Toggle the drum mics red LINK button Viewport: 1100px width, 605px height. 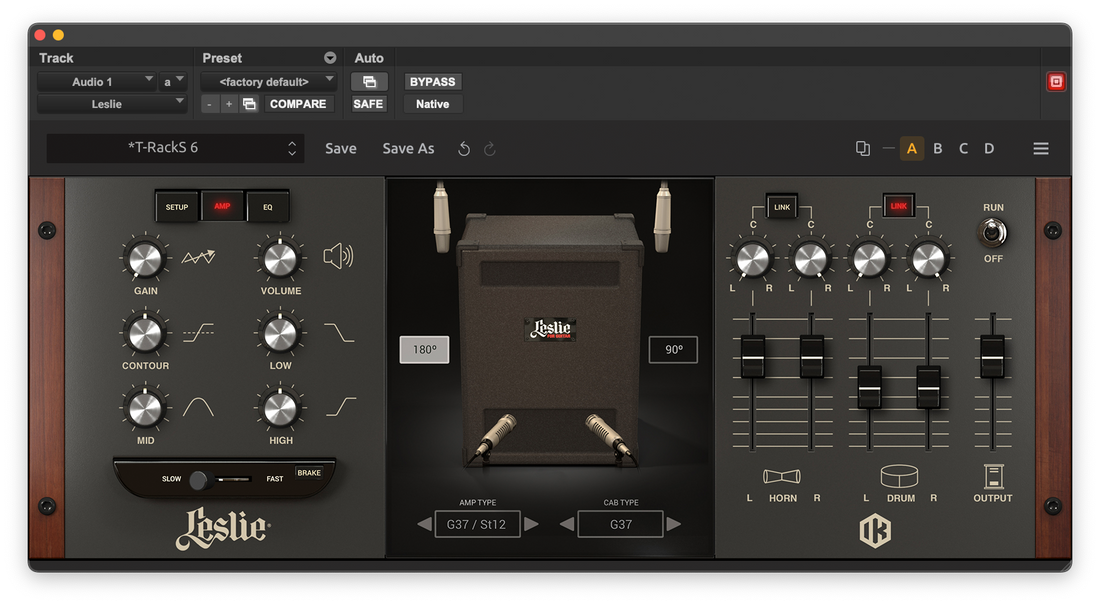tap(899, 206)
